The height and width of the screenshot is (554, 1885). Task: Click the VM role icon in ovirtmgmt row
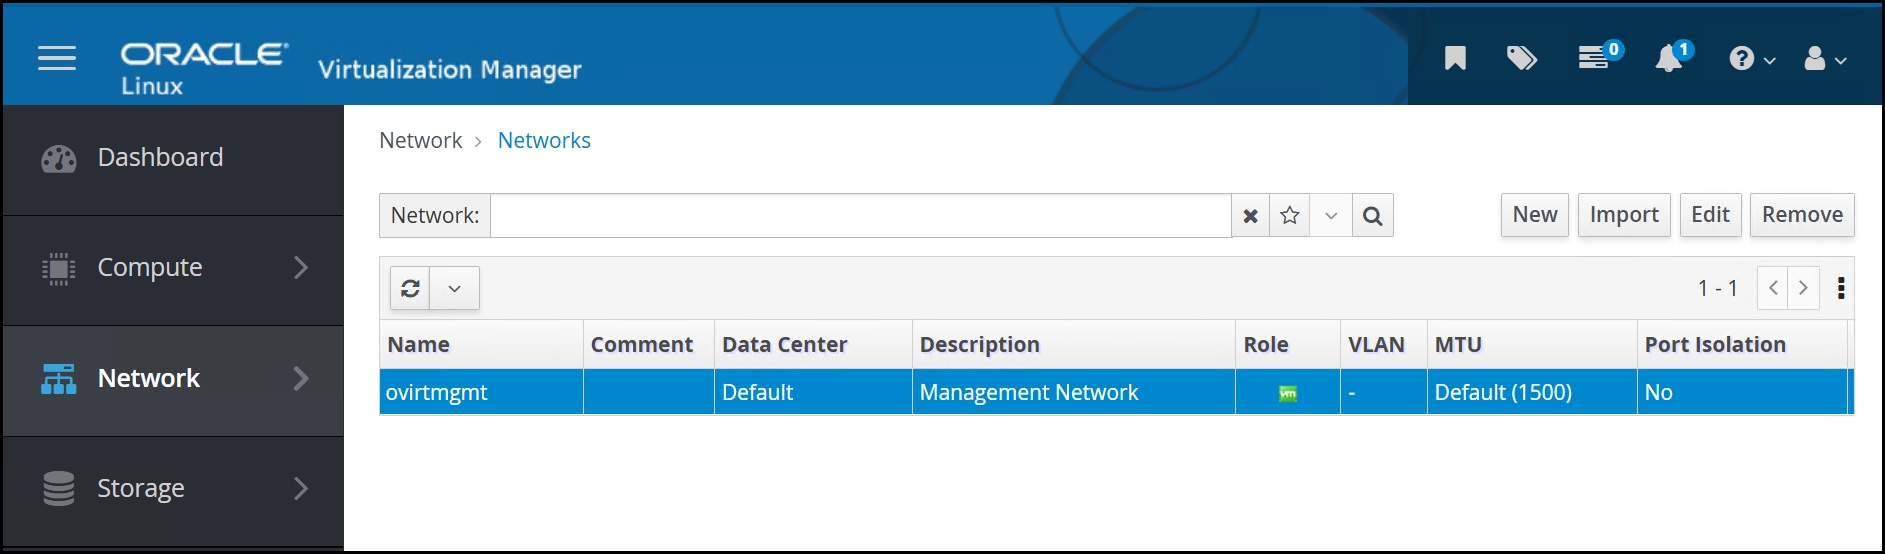click(1288, 393)
